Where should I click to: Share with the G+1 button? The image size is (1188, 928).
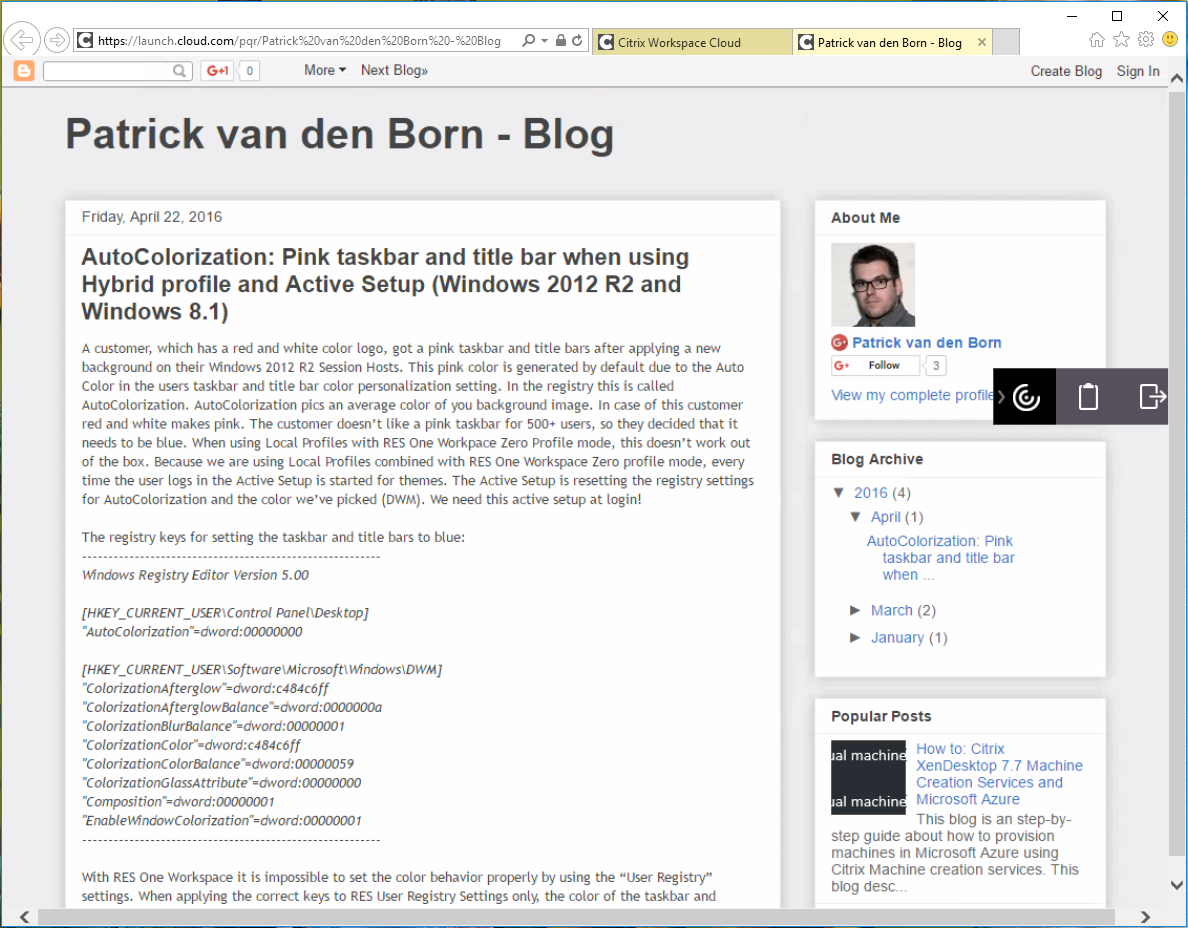click(x=217, y=70)
